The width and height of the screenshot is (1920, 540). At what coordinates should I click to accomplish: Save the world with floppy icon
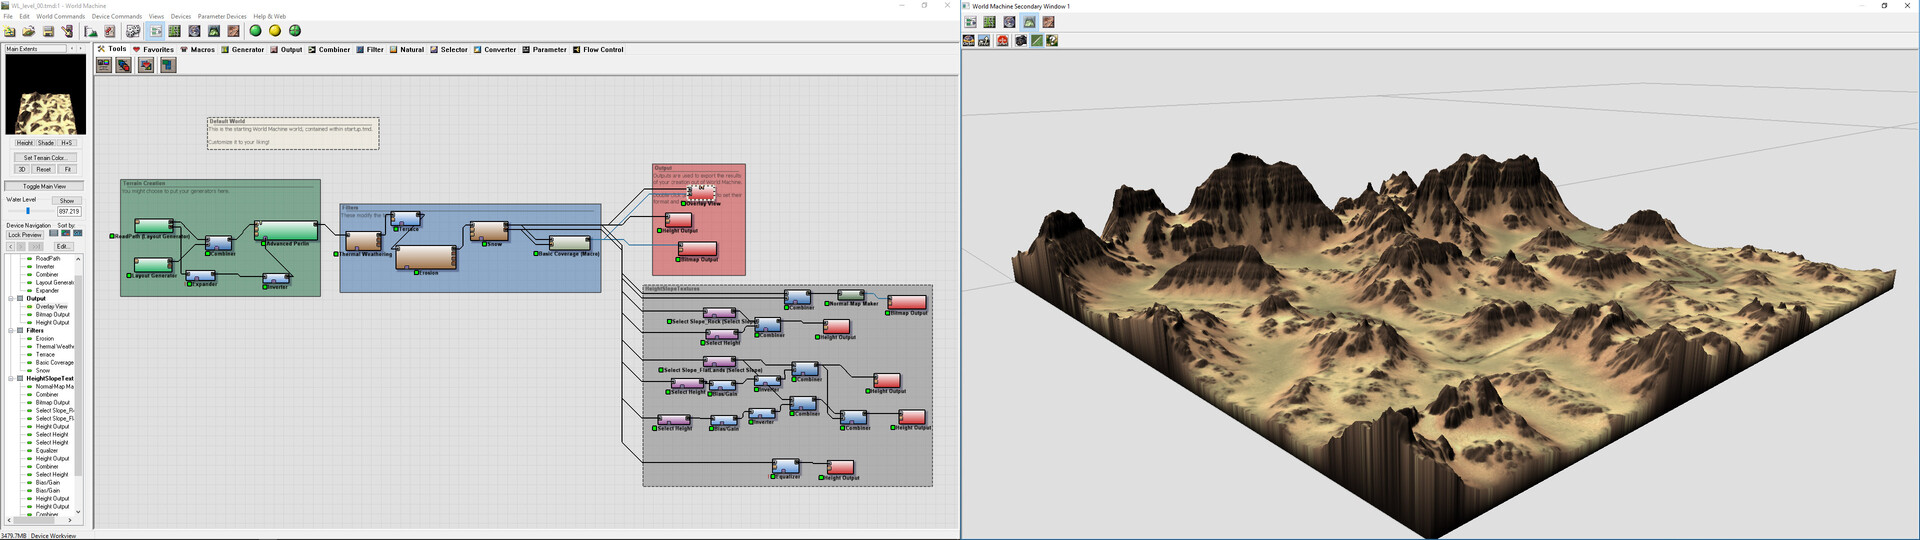coord(48,31)
